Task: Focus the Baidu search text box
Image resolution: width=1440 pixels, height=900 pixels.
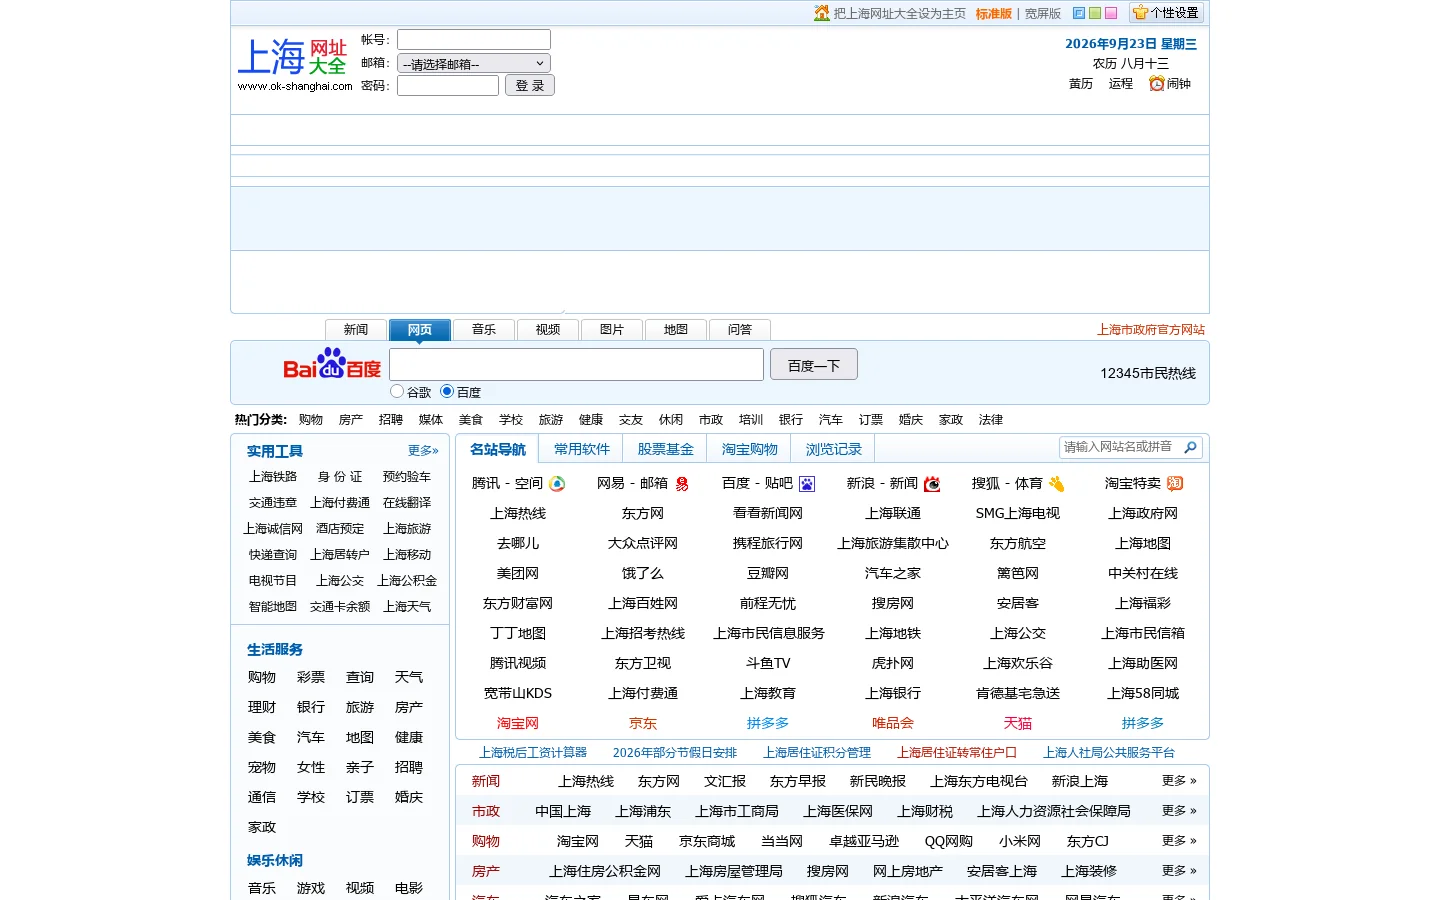Action: 576,364
